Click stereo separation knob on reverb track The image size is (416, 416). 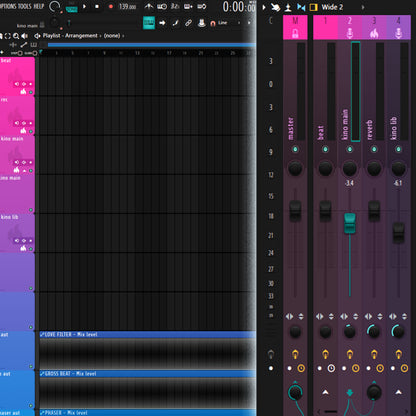[x=373, y=331]
